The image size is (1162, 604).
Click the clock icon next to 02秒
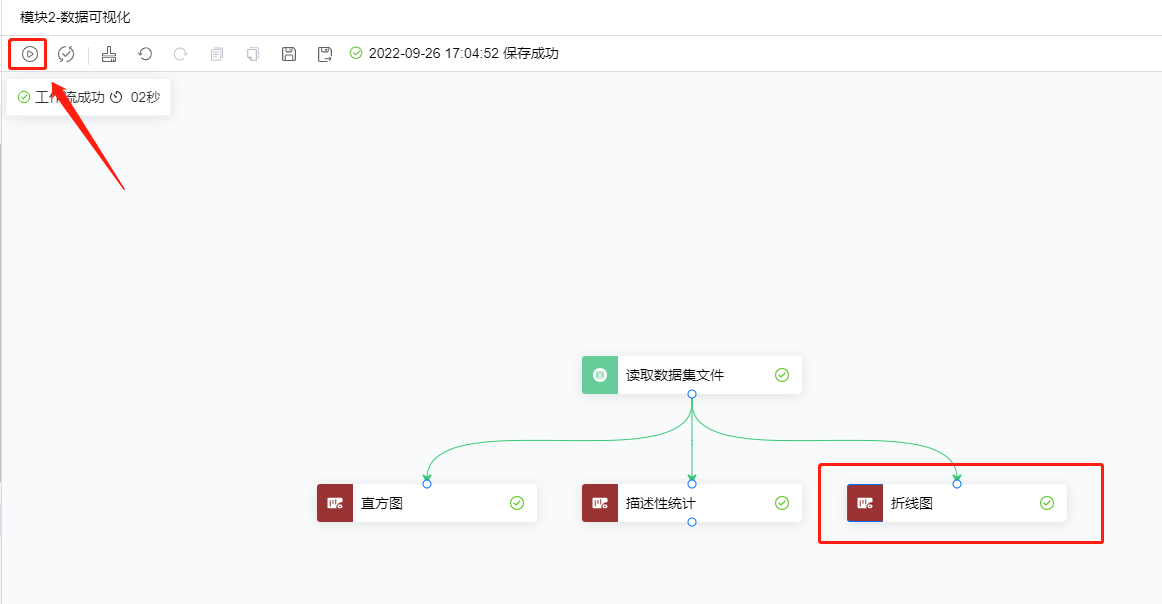click(x=116, y=97)
